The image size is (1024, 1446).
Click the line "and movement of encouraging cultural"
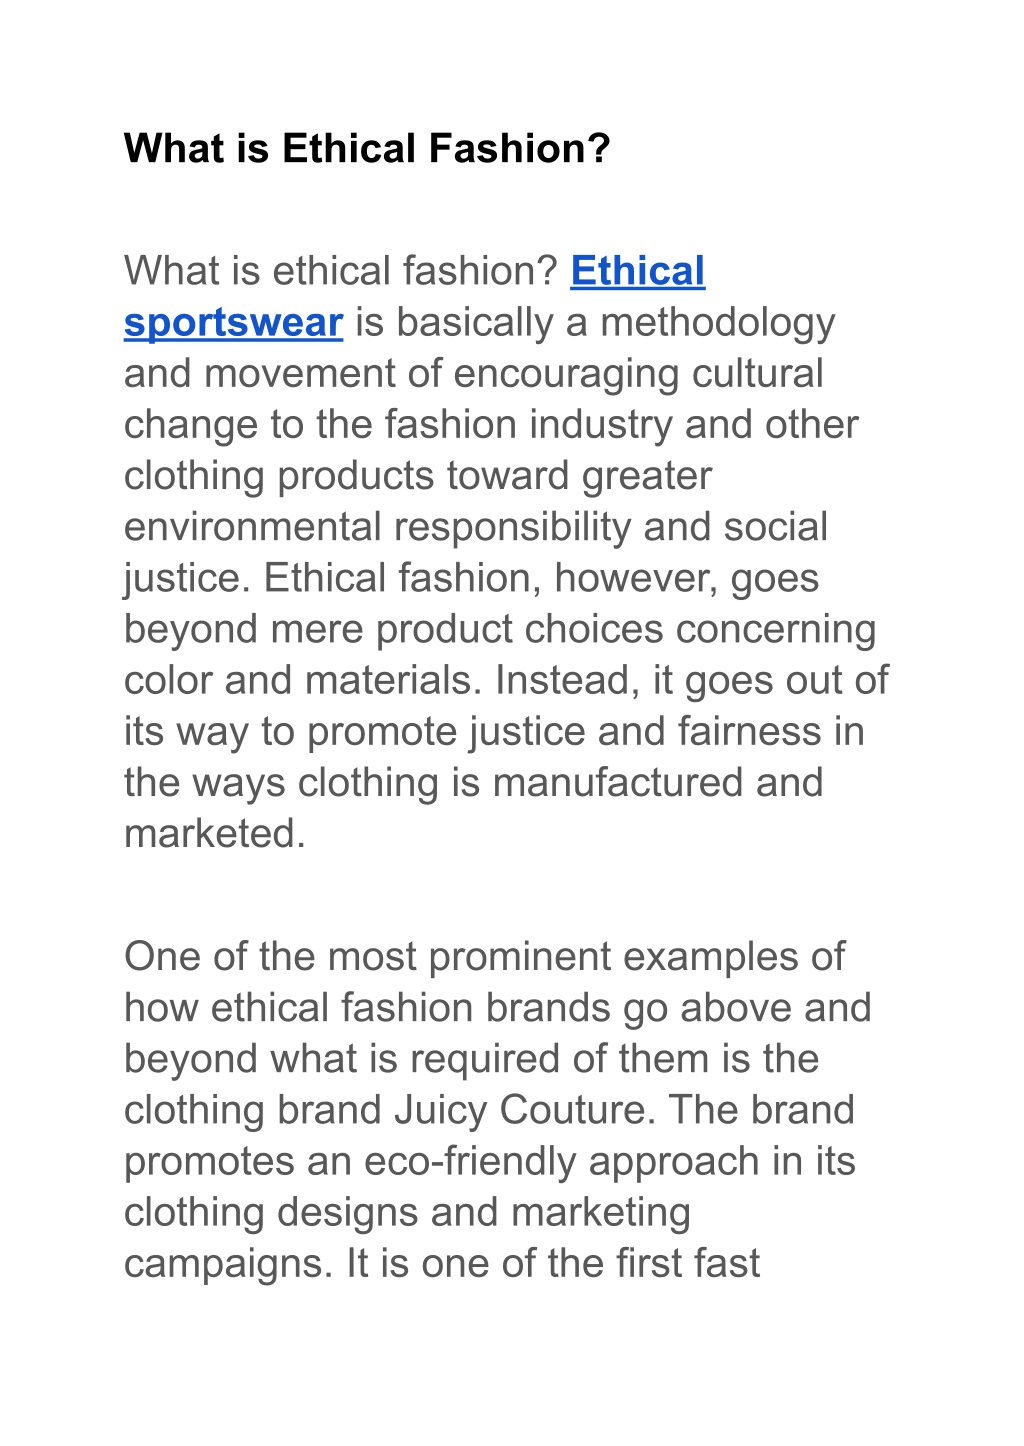[474, 374]
